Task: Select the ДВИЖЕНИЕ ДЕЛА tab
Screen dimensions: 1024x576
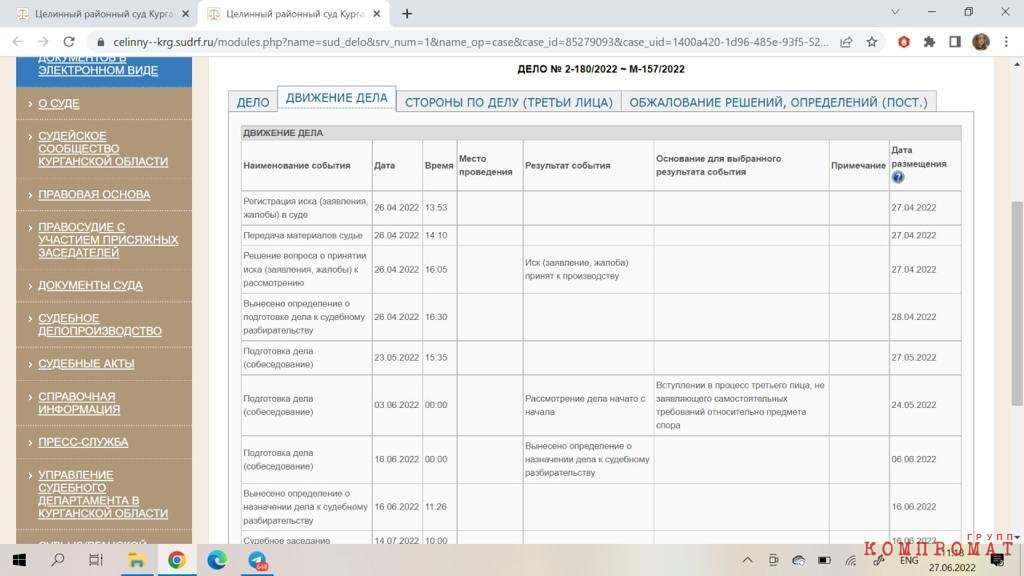Action: (x=336, y=98)
